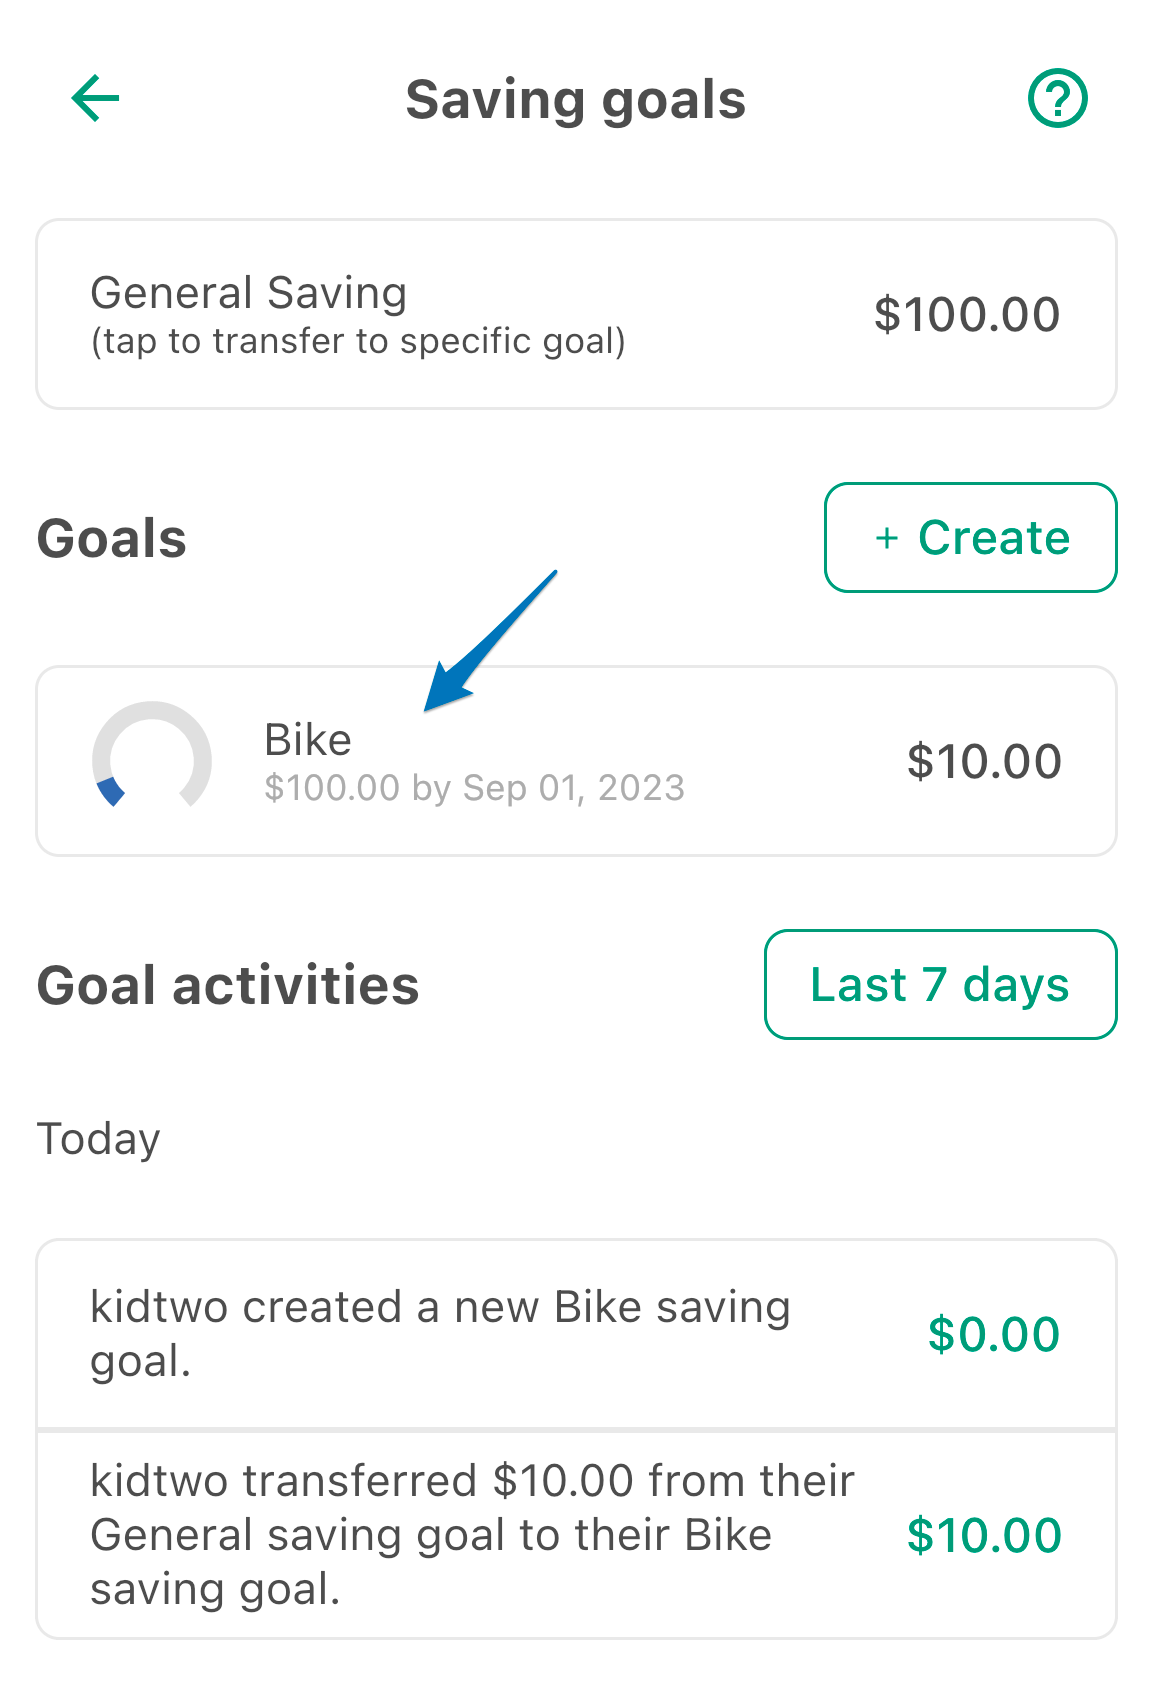This screenshot has height=1688, width=1154.
Task: Tap the 'tap to transfer to specific goal' text
Action: click(x=359, y=341)
